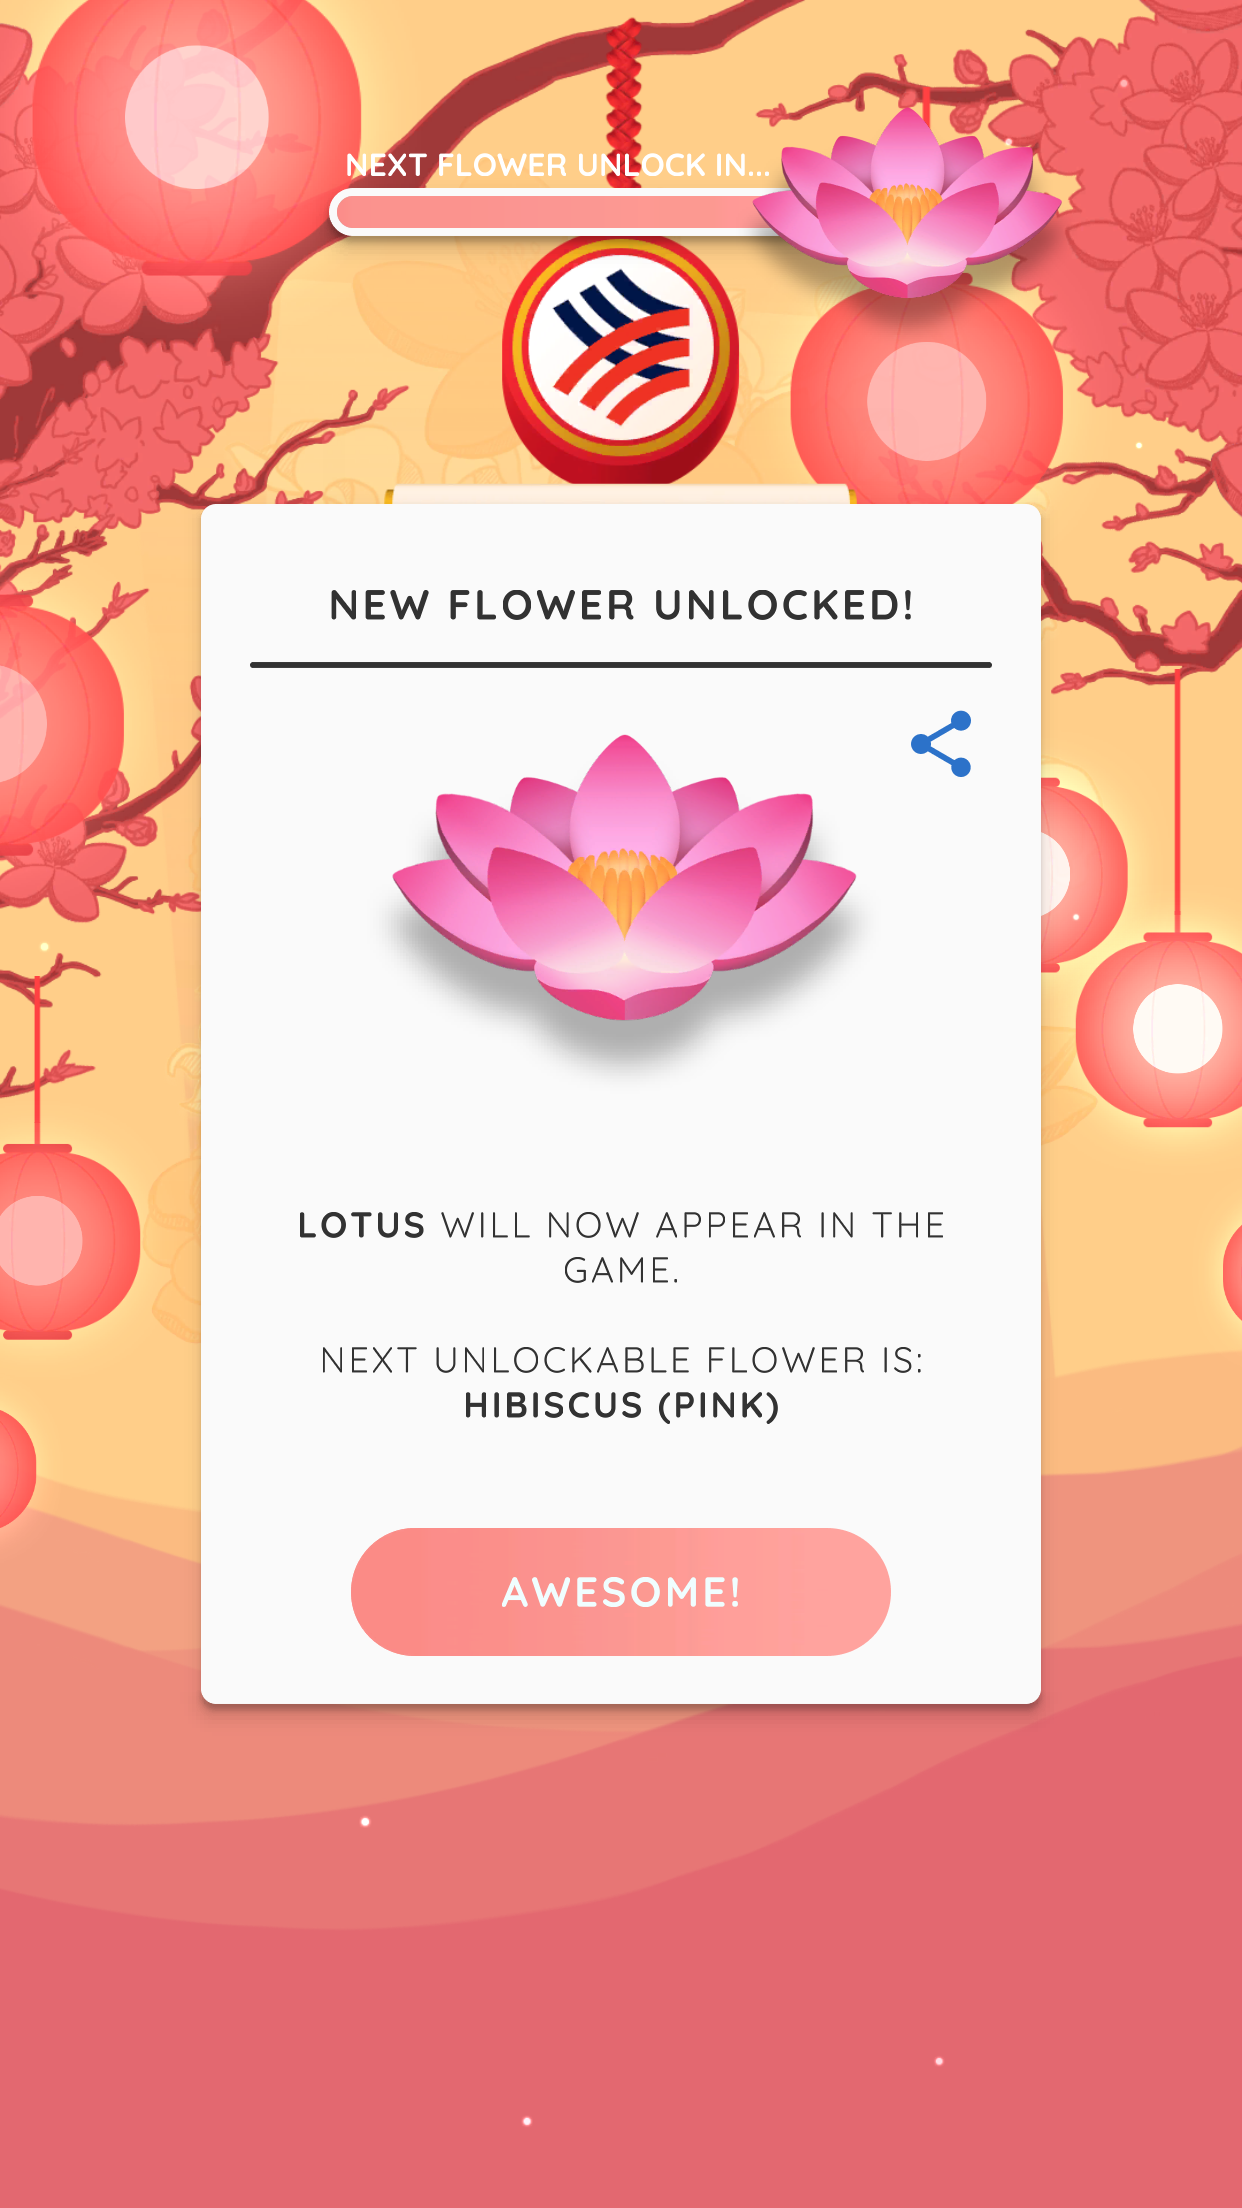Click the bold LOTUS word
Screen dimensions: 1242x2208
pyautogui.click(x=362, y=1226)
